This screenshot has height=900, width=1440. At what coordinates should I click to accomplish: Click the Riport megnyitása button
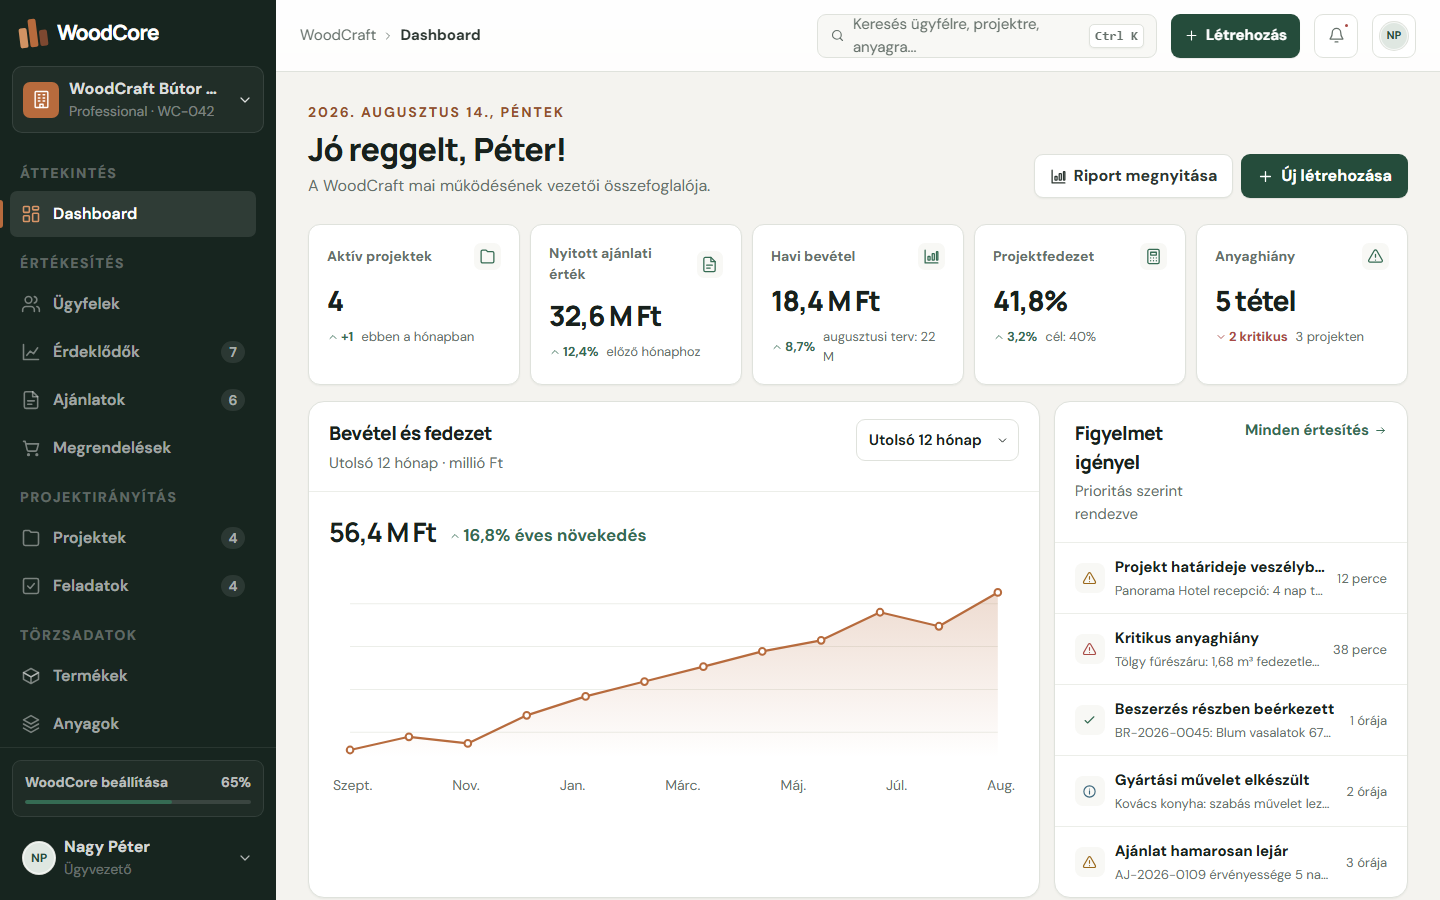point(1133,176)
